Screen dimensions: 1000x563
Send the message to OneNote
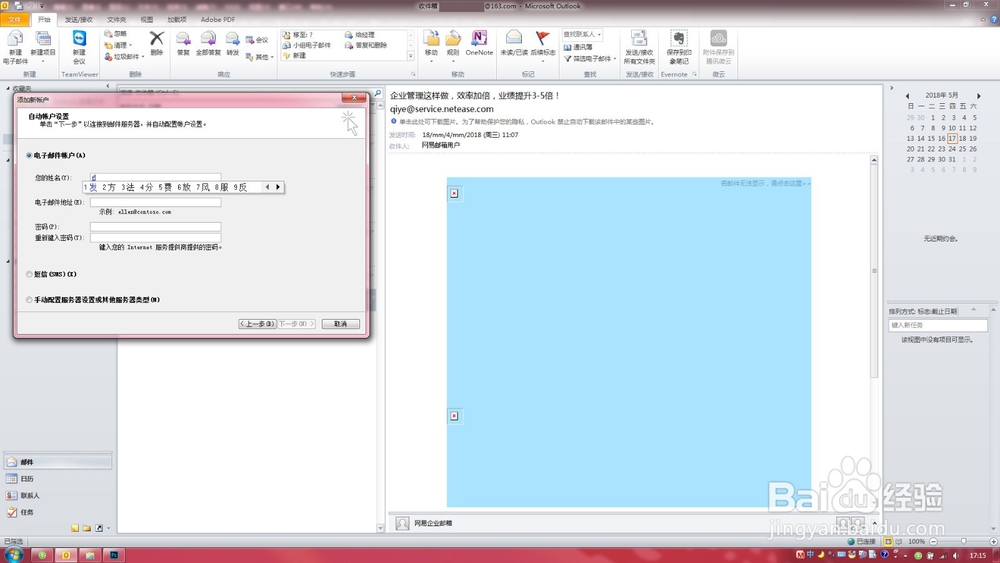[479, 43]
